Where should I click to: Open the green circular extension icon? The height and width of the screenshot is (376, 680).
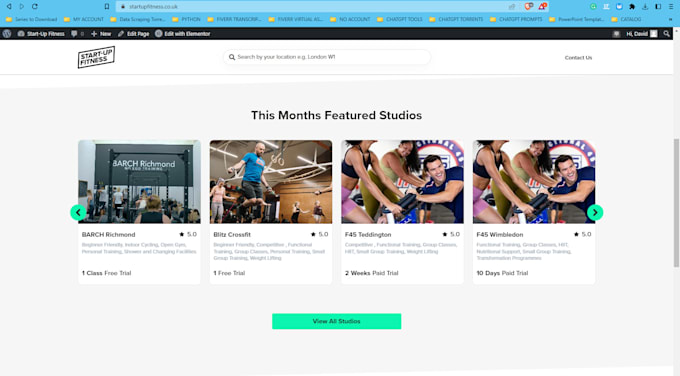[593, 7]
